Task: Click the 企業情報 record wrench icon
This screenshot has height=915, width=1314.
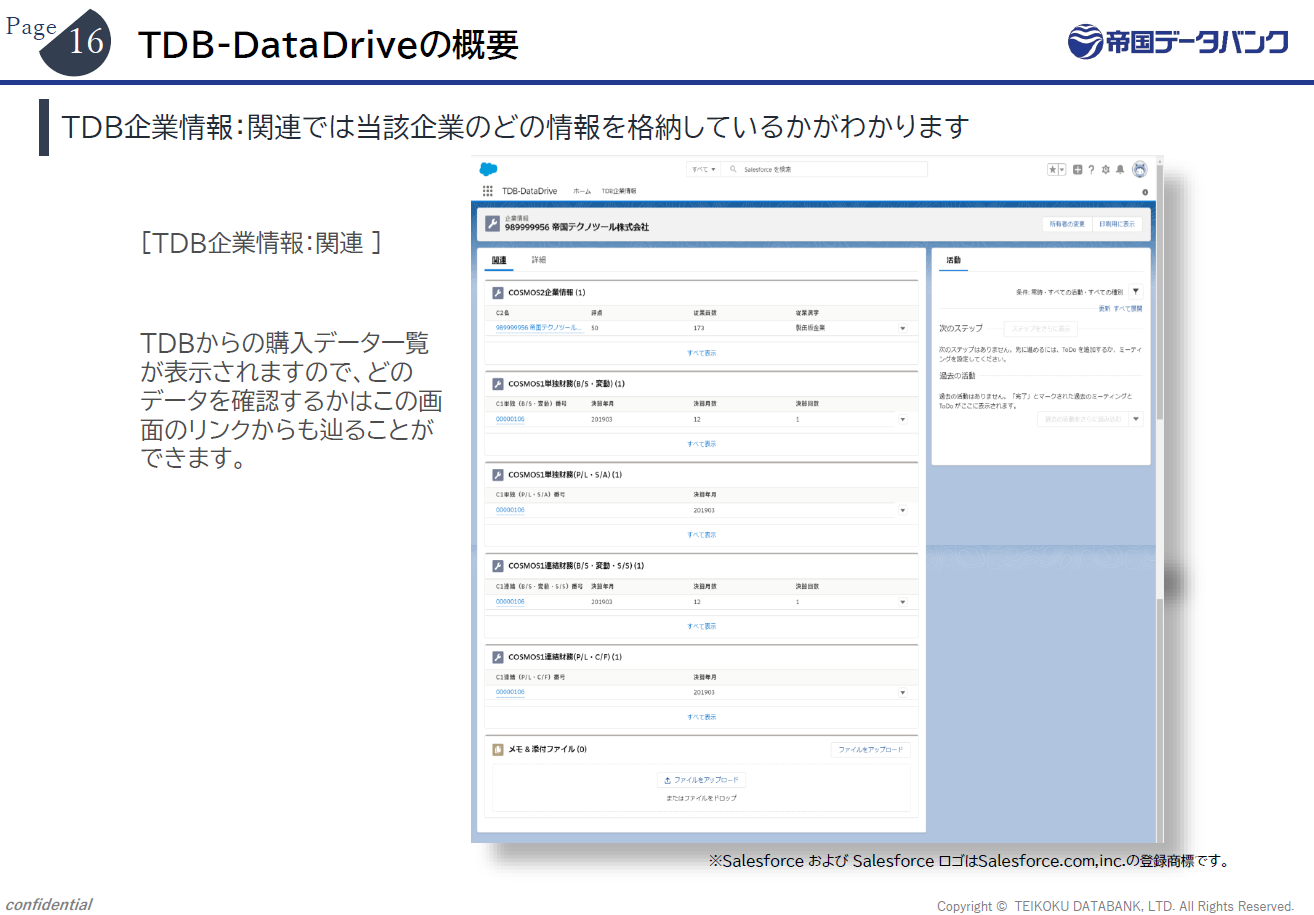Action: tap(492, 223)
